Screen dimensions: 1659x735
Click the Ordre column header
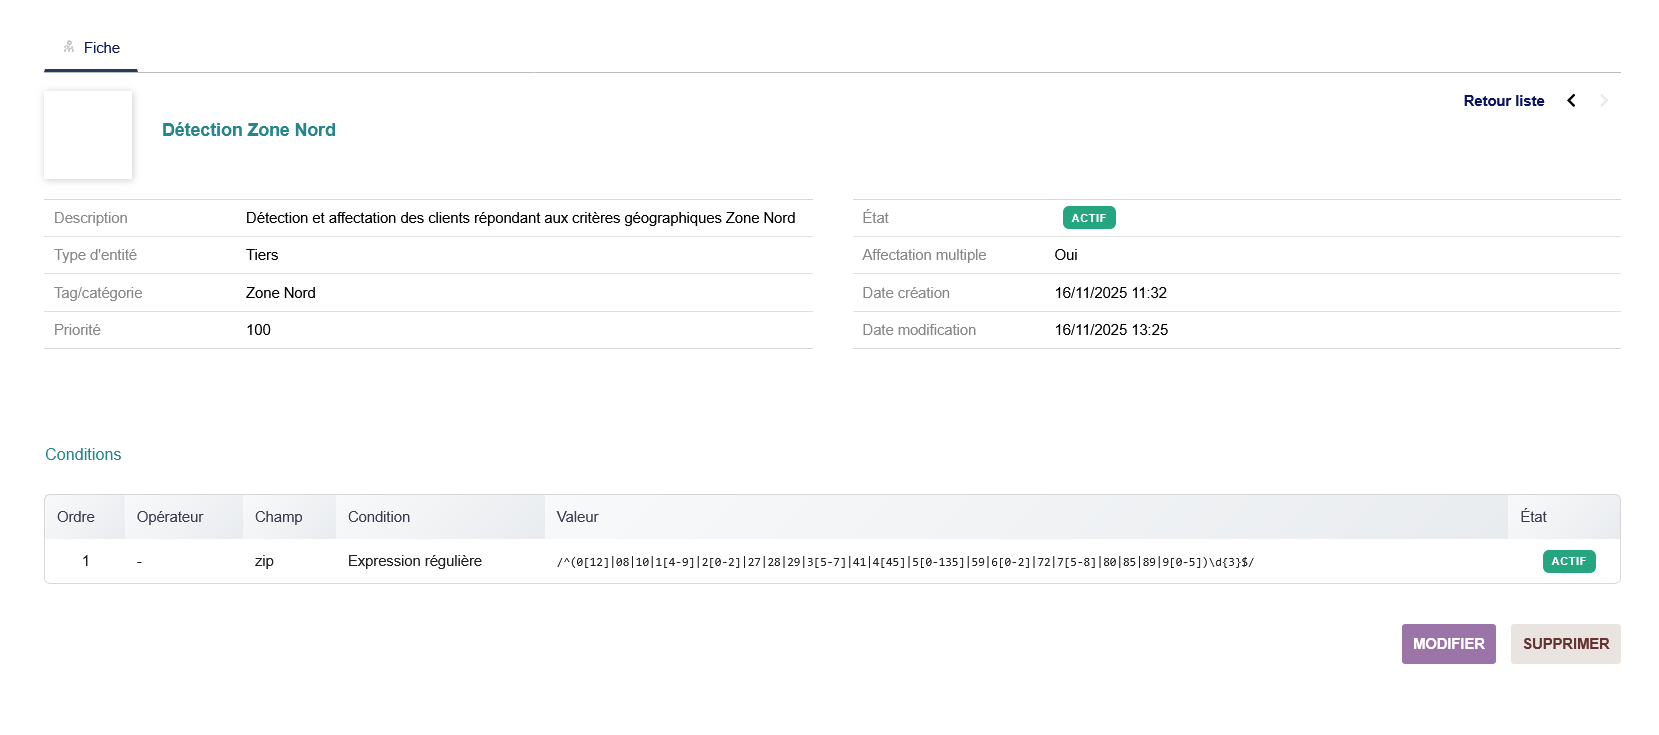(76, 517)
